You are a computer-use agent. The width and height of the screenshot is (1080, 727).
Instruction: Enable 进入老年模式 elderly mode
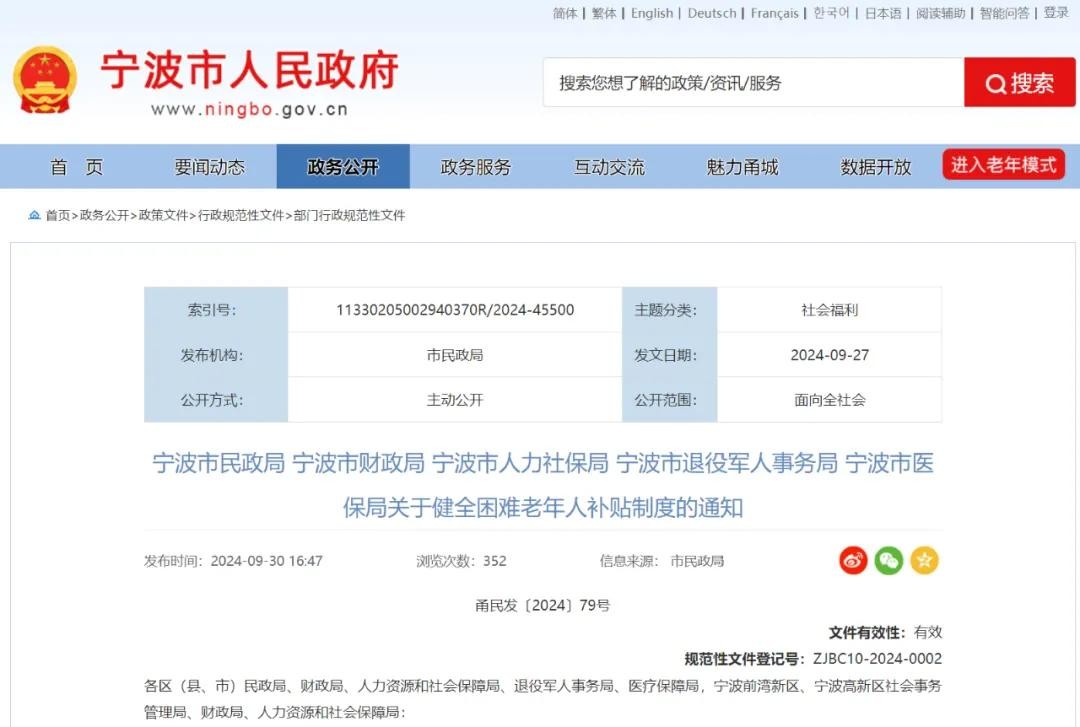(x=1003, y=165)
